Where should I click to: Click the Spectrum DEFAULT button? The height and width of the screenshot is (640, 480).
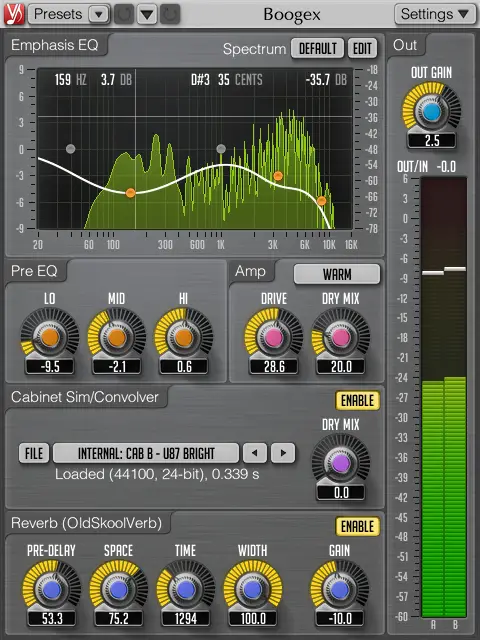[x=318, y=49]
